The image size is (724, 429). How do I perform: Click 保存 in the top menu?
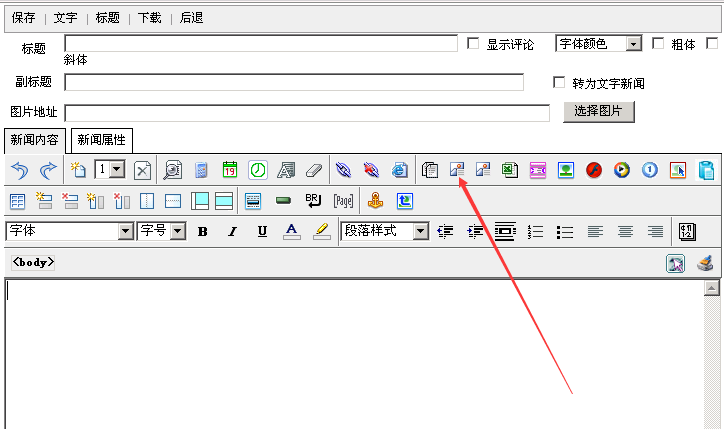(x=24, y=18)
